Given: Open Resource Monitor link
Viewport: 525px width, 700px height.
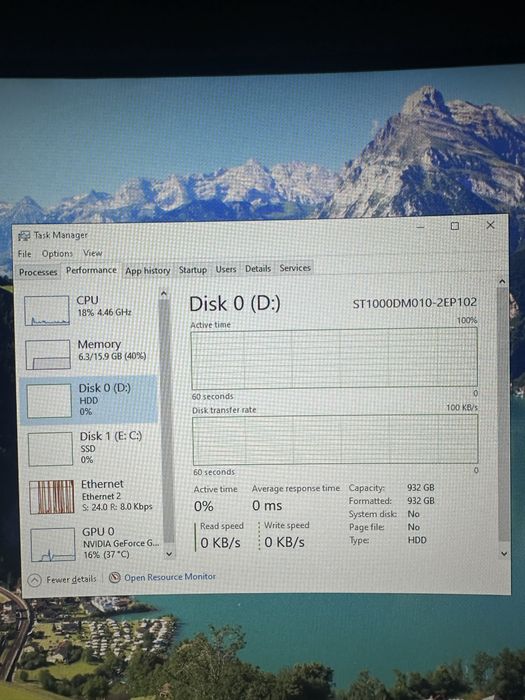Looking at the screenshot, I should pos(170,577).
